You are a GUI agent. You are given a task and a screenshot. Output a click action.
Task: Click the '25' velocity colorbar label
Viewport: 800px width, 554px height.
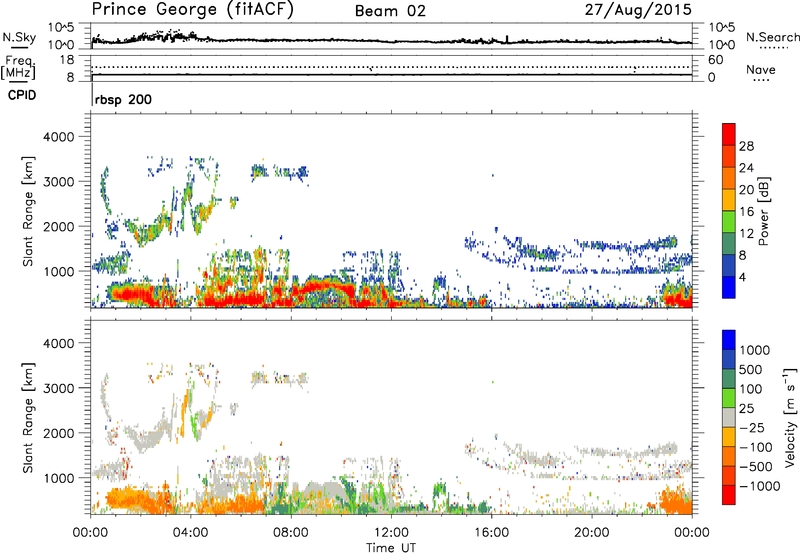747,408
